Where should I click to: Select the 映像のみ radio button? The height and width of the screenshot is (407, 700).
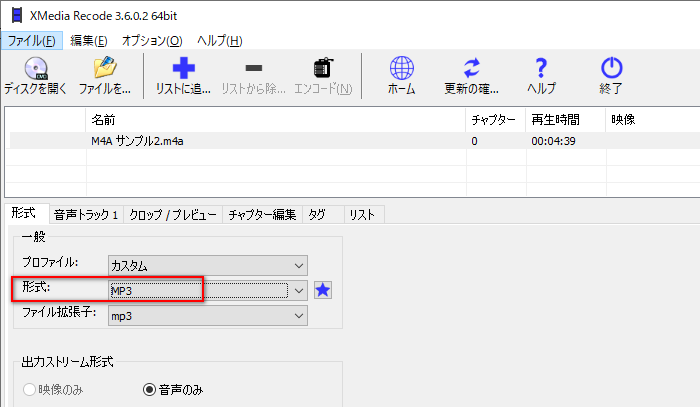(x=29, y=390)
